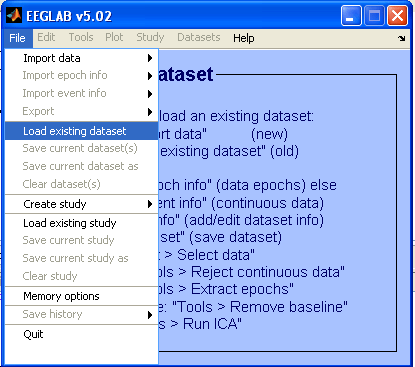Minimize the EEGLAB window
This screenshot has width=415, height=367.
[x=351, y=16]
